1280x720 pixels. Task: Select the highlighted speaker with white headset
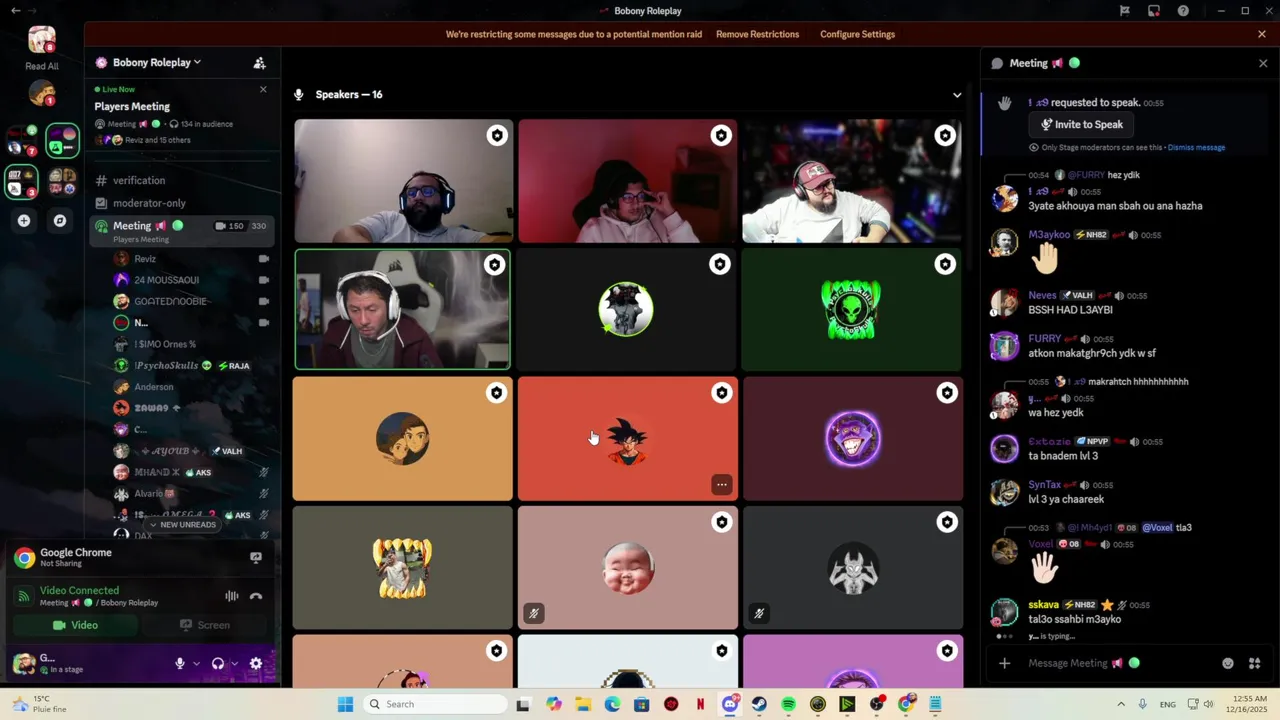click(x=402, y=310)
